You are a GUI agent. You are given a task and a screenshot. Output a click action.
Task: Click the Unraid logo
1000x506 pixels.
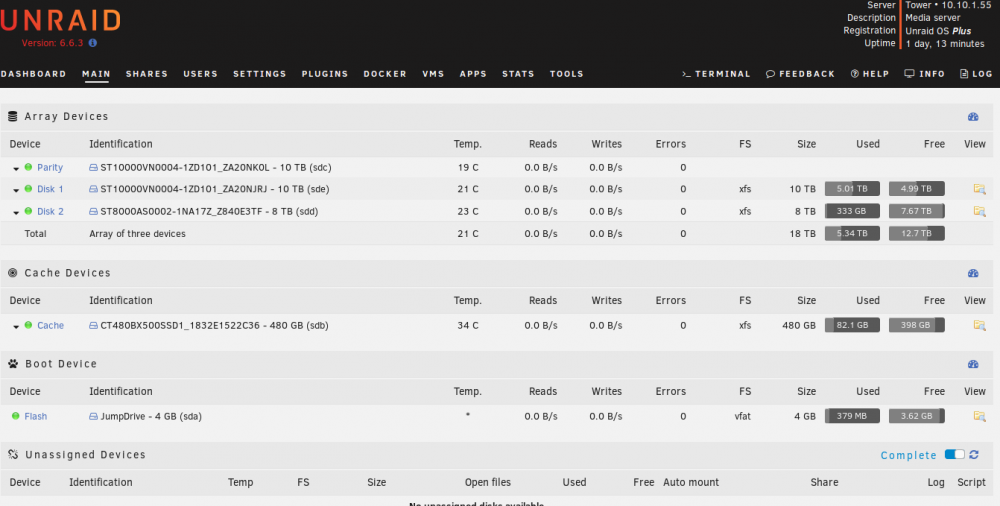coord(61,20)
